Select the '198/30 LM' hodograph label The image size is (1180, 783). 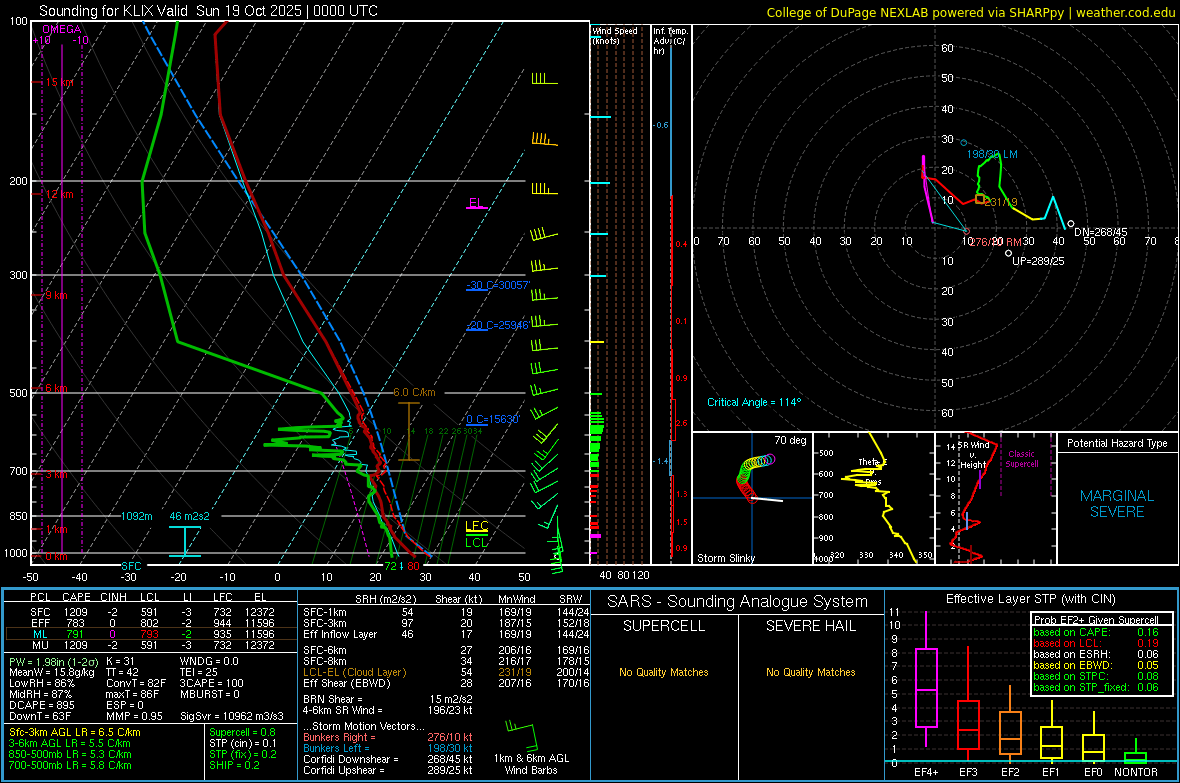pos(992,154)
